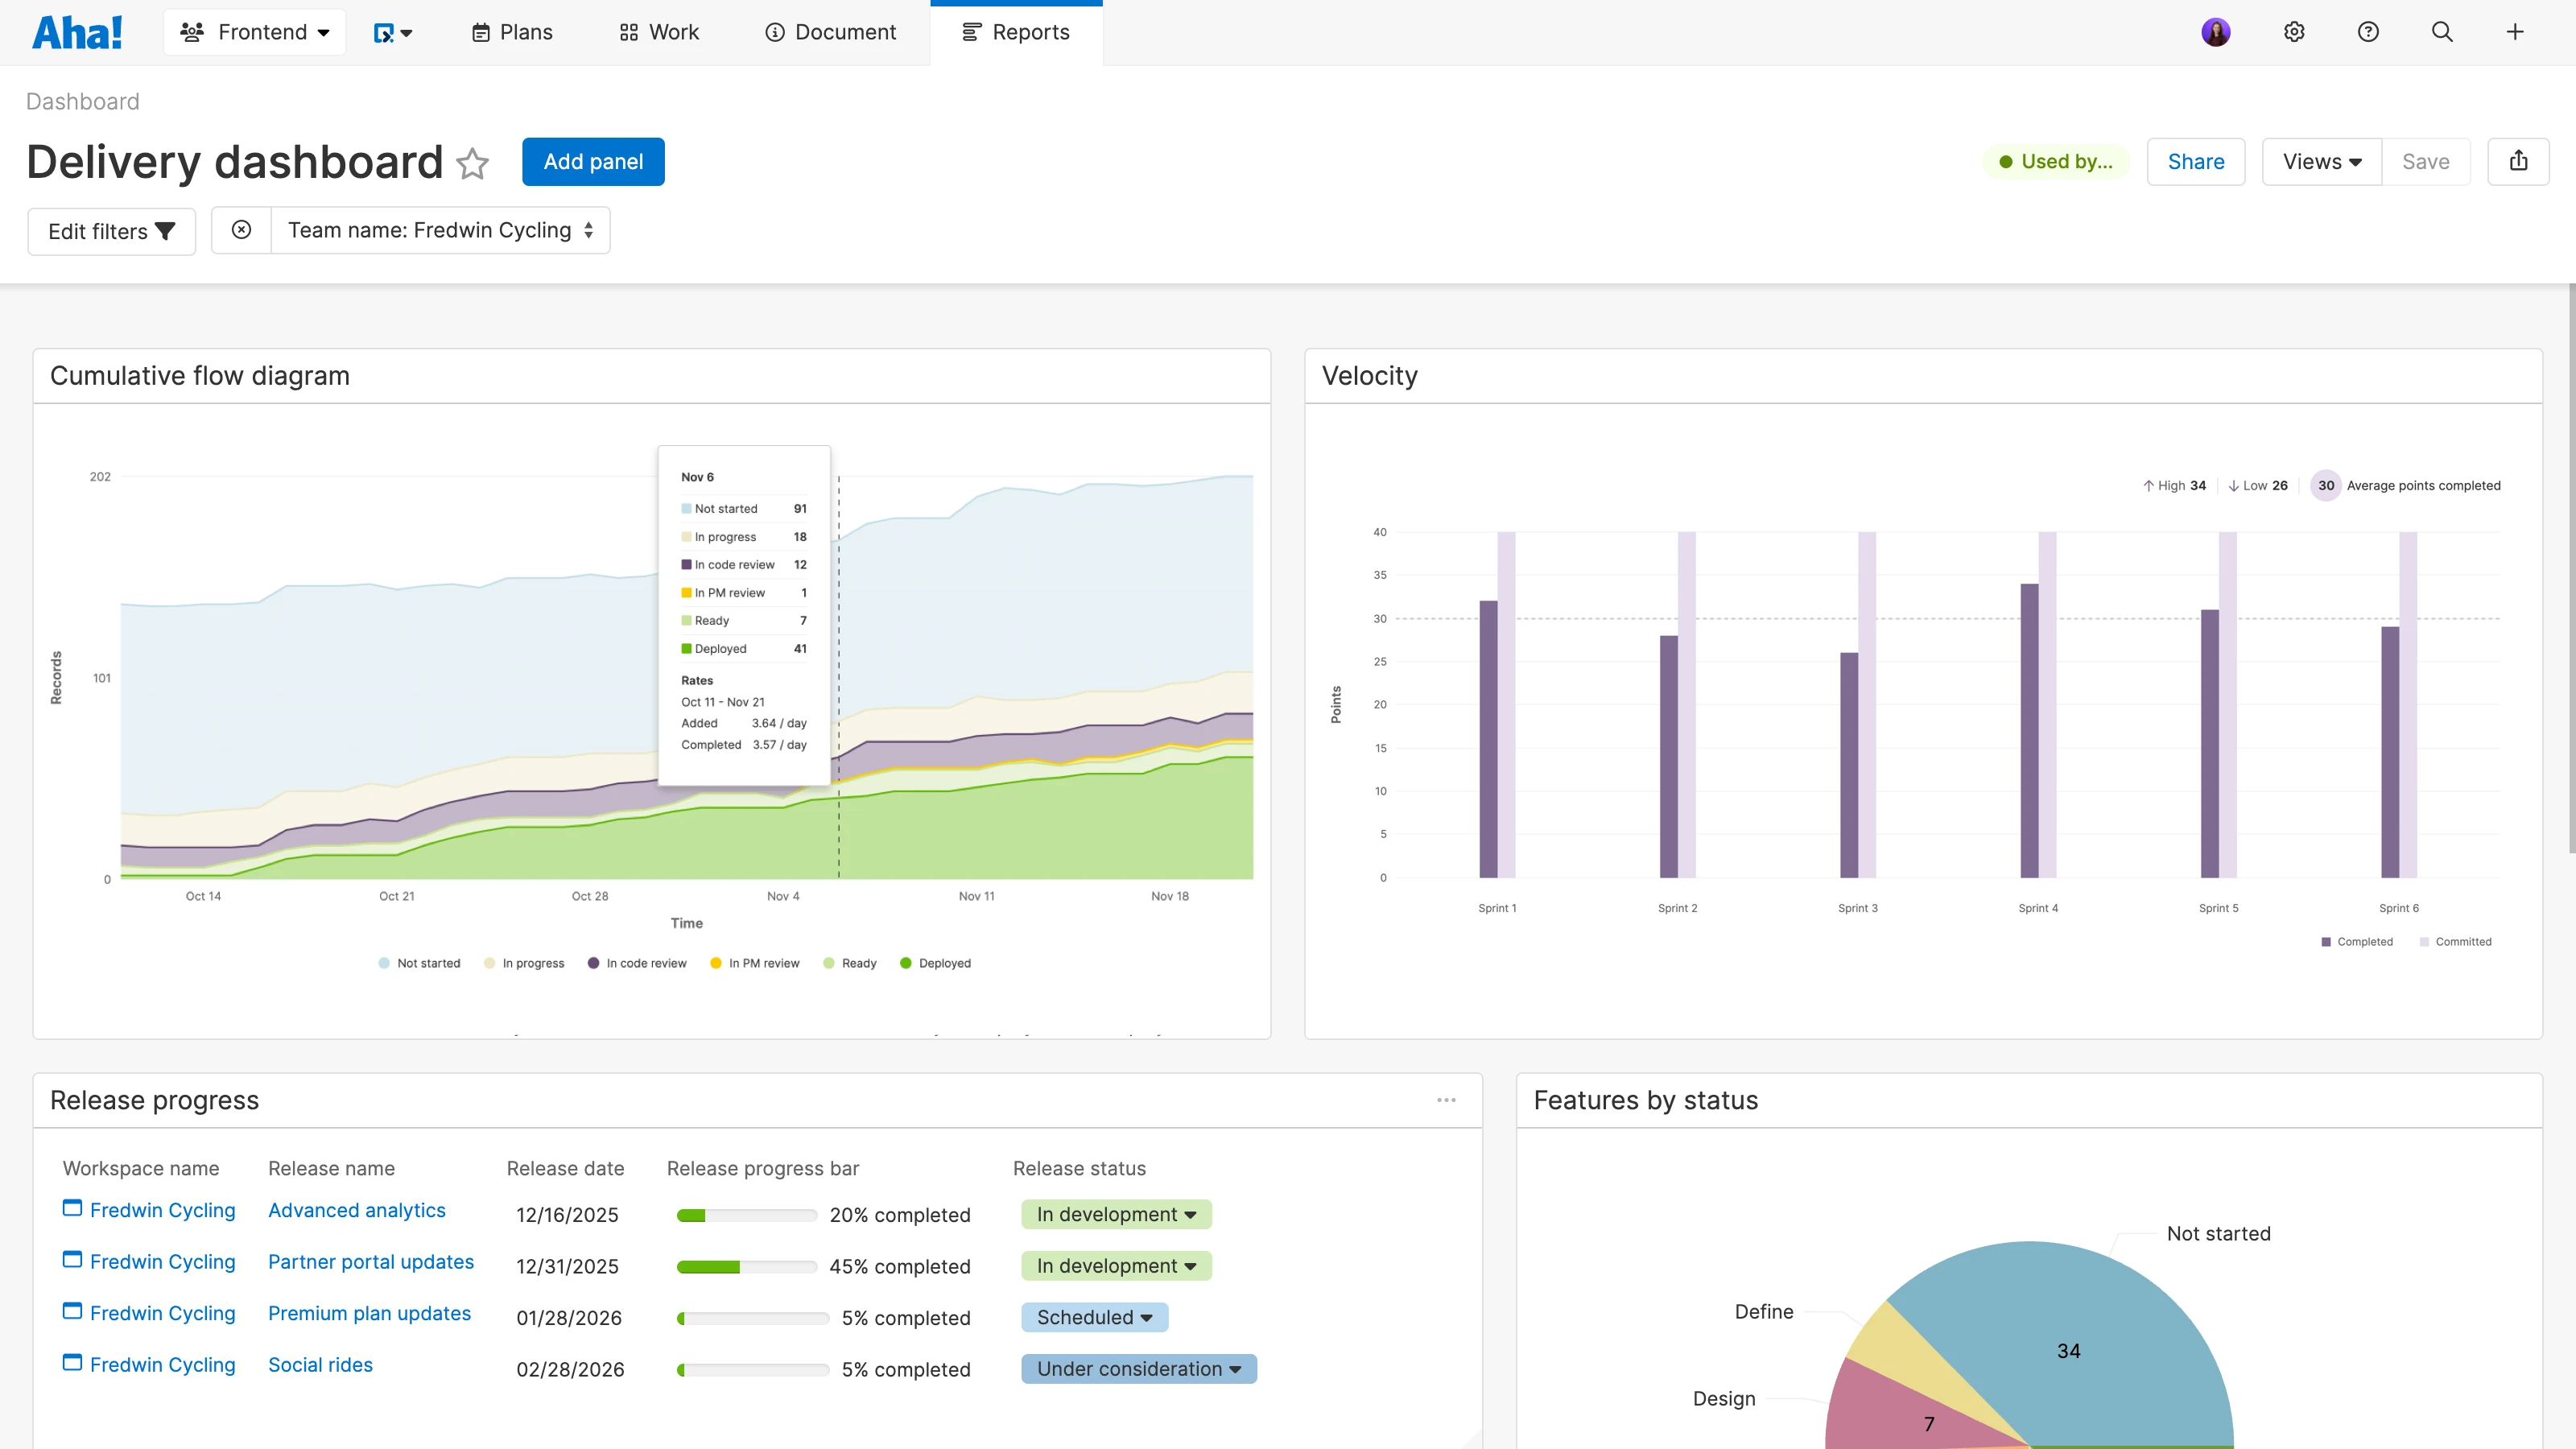
Task: Clear the team name filter
Action: coord(241,230)
